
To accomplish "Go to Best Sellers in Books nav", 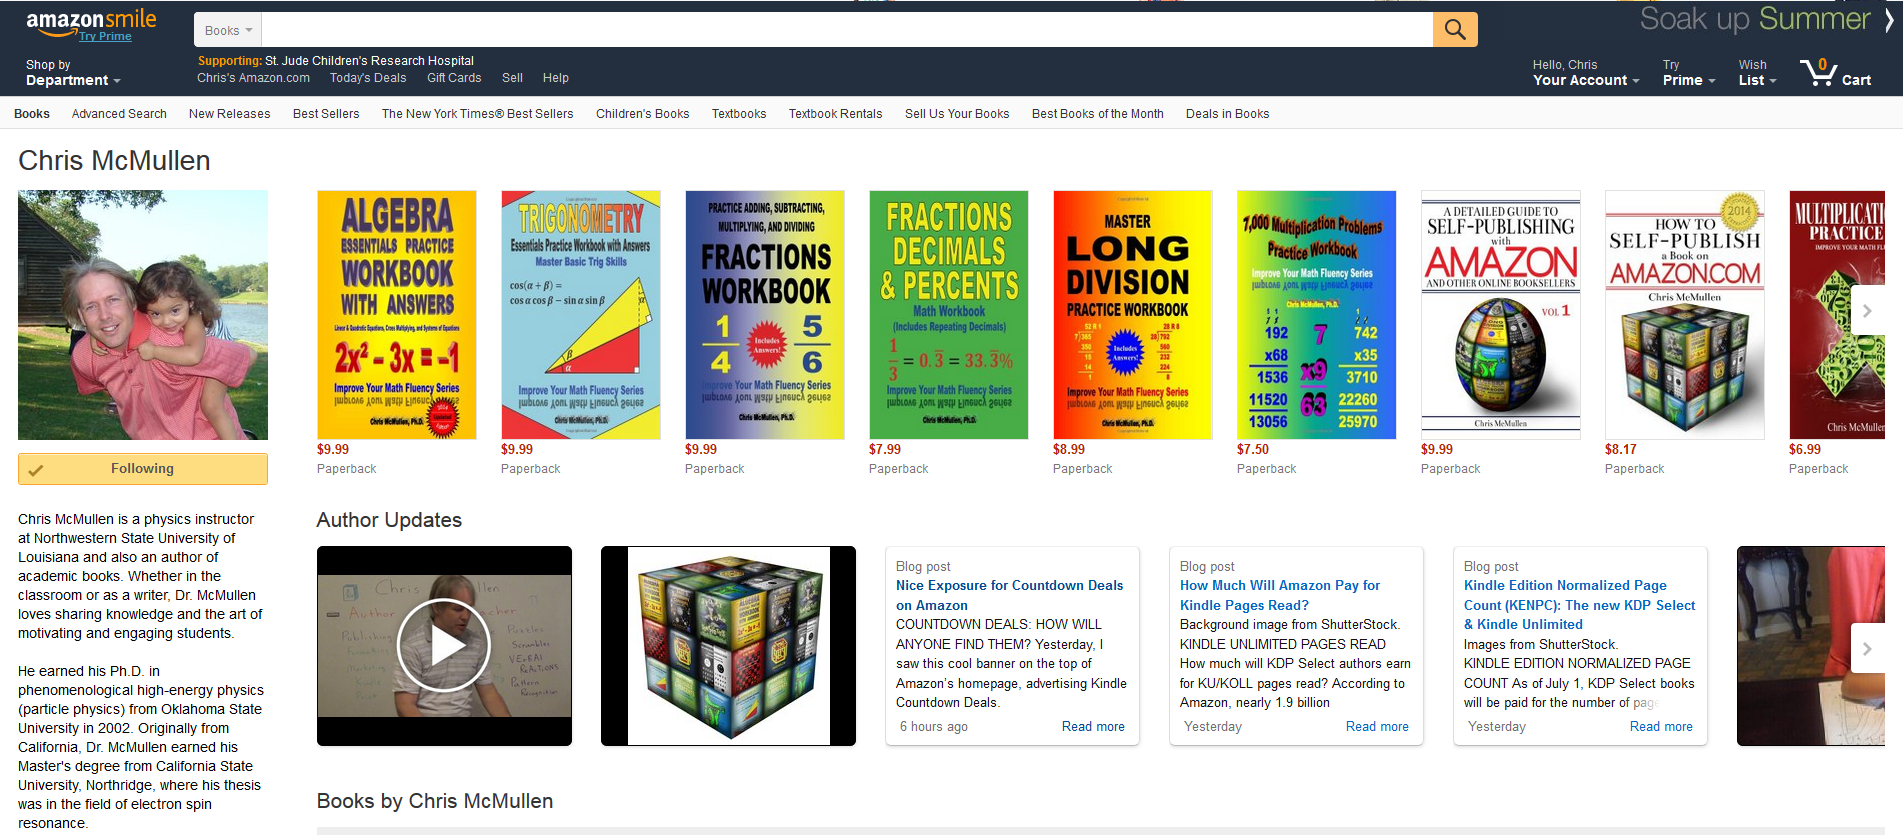I will coord(326,114).
